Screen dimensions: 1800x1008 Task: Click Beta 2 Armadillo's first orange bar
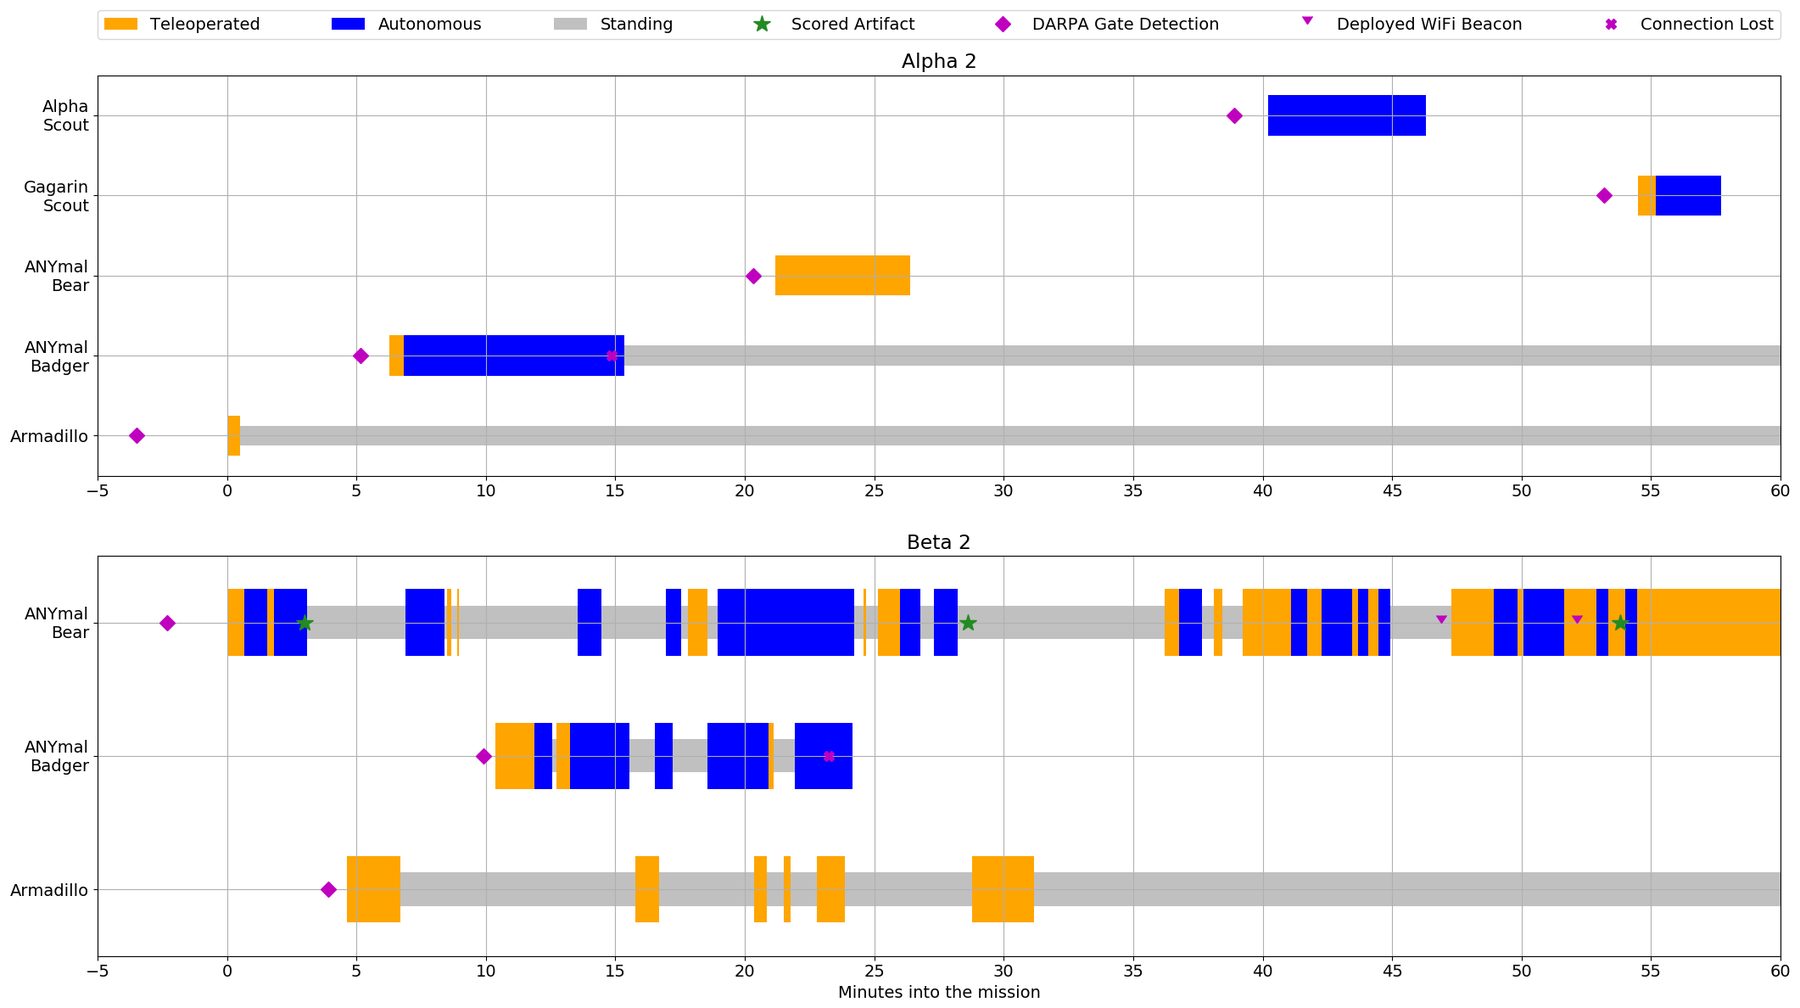click(x=373, y=889)
